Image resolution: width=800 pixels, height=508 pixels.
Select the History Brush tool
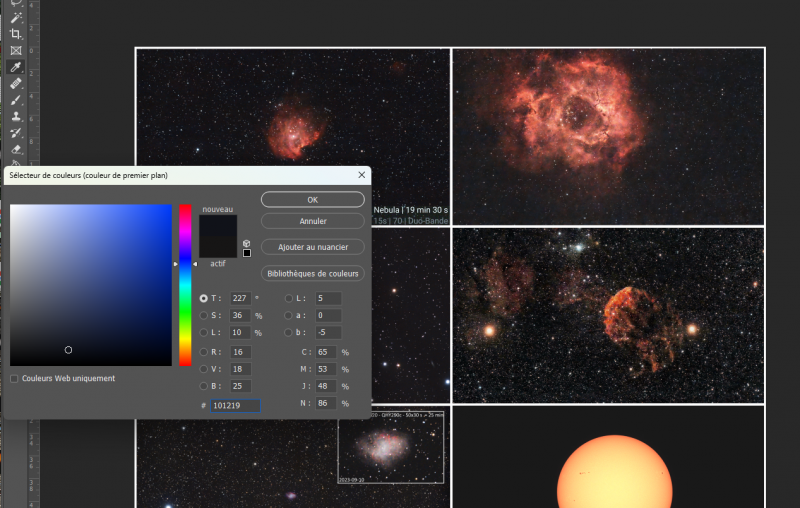(x=16, y=133)
